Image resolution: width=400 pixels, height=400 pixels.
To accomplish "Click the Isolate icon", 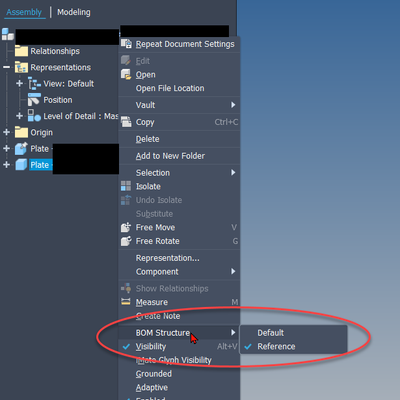I will click(126, 186).
